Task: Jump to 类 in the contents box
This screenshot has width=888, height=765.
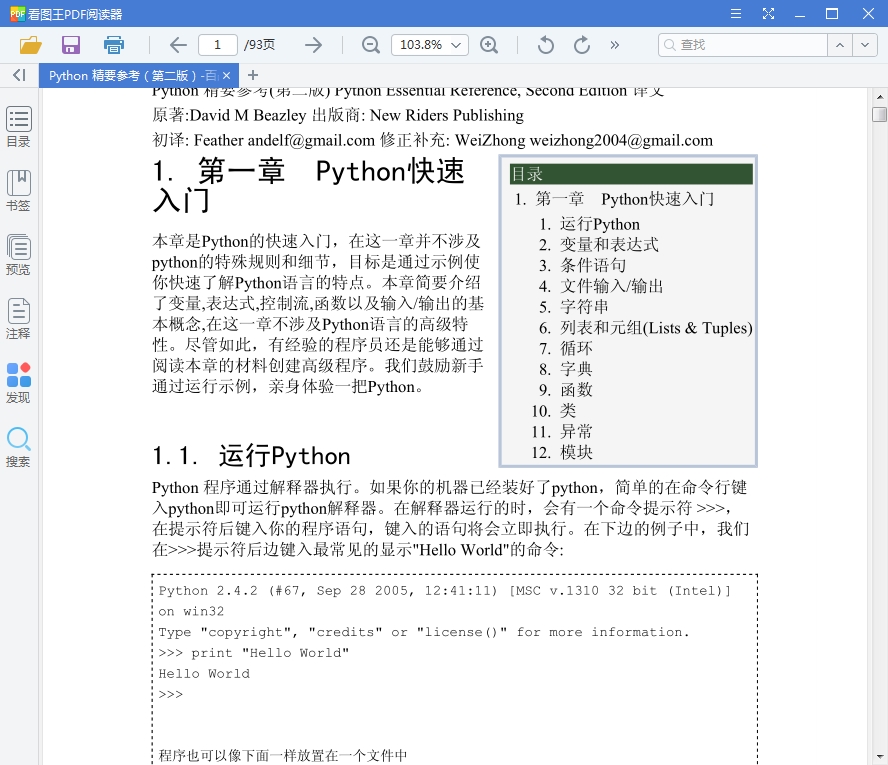Action: click(568, 411)
